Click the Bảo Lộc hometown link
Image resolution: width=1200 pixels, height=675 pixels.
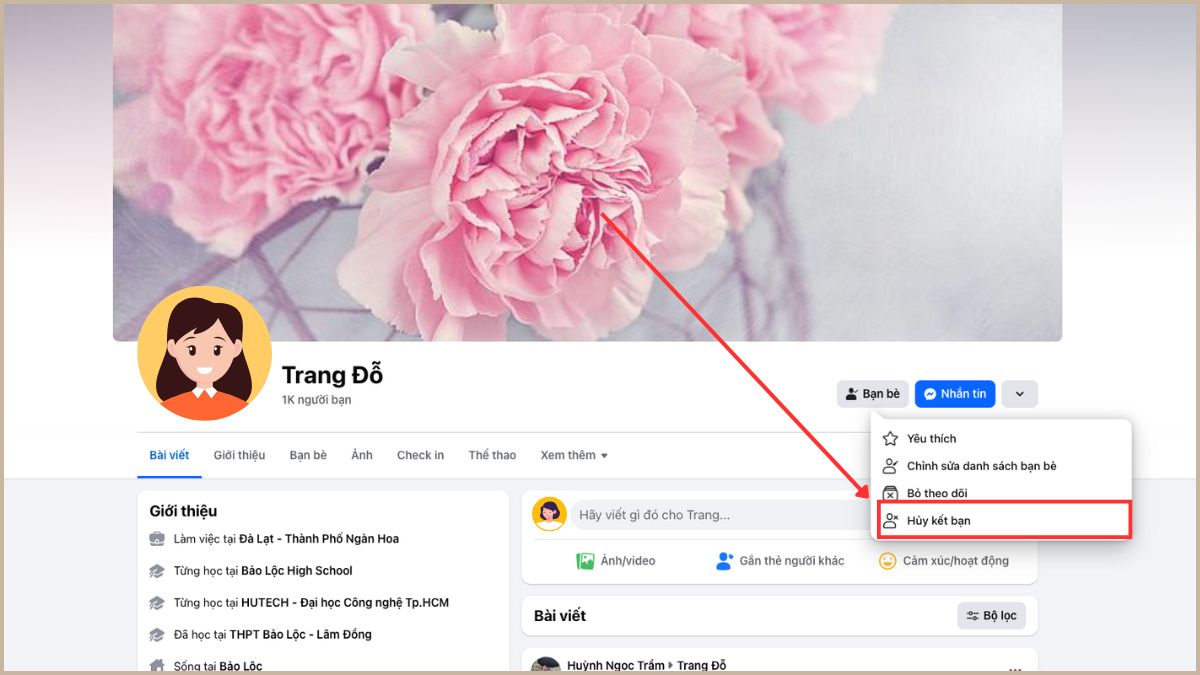(x=240, y=666)
